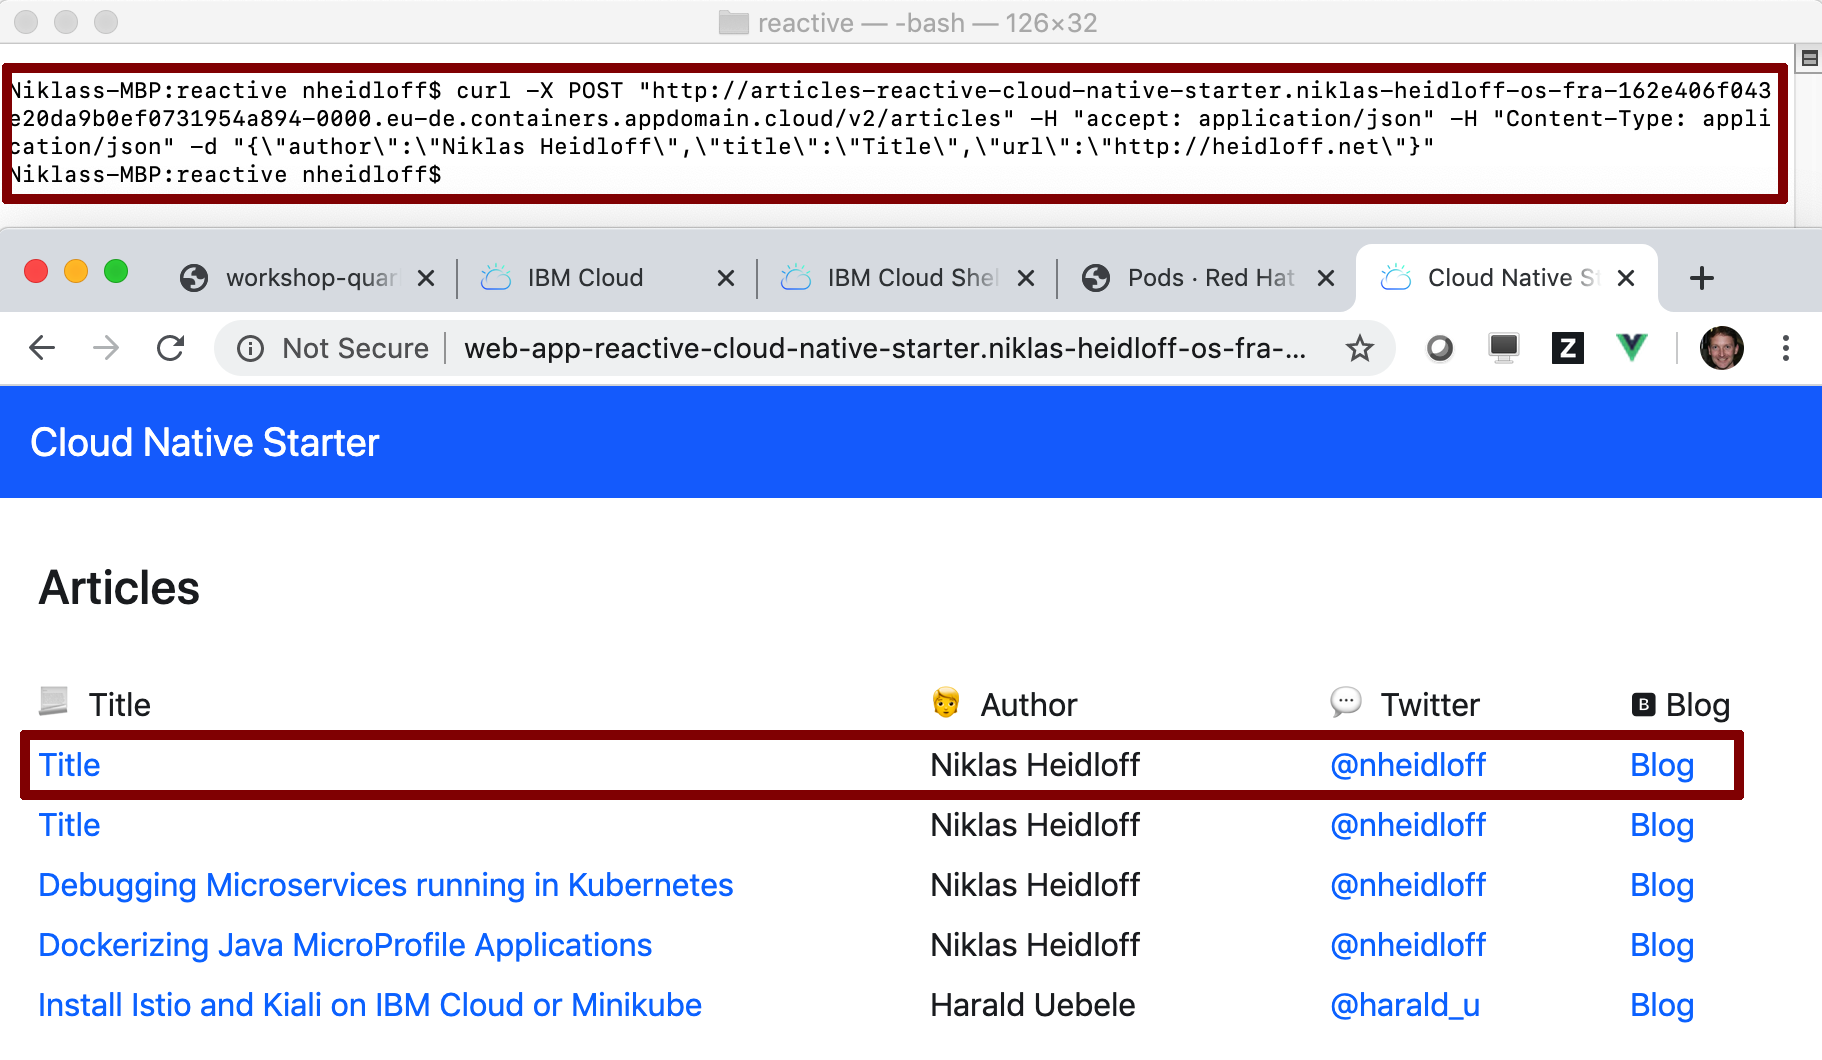Viewport: 1822px width, 1060px height.
Task: Bookmark this page with the star icon
Action: [x=1359, y=348]
